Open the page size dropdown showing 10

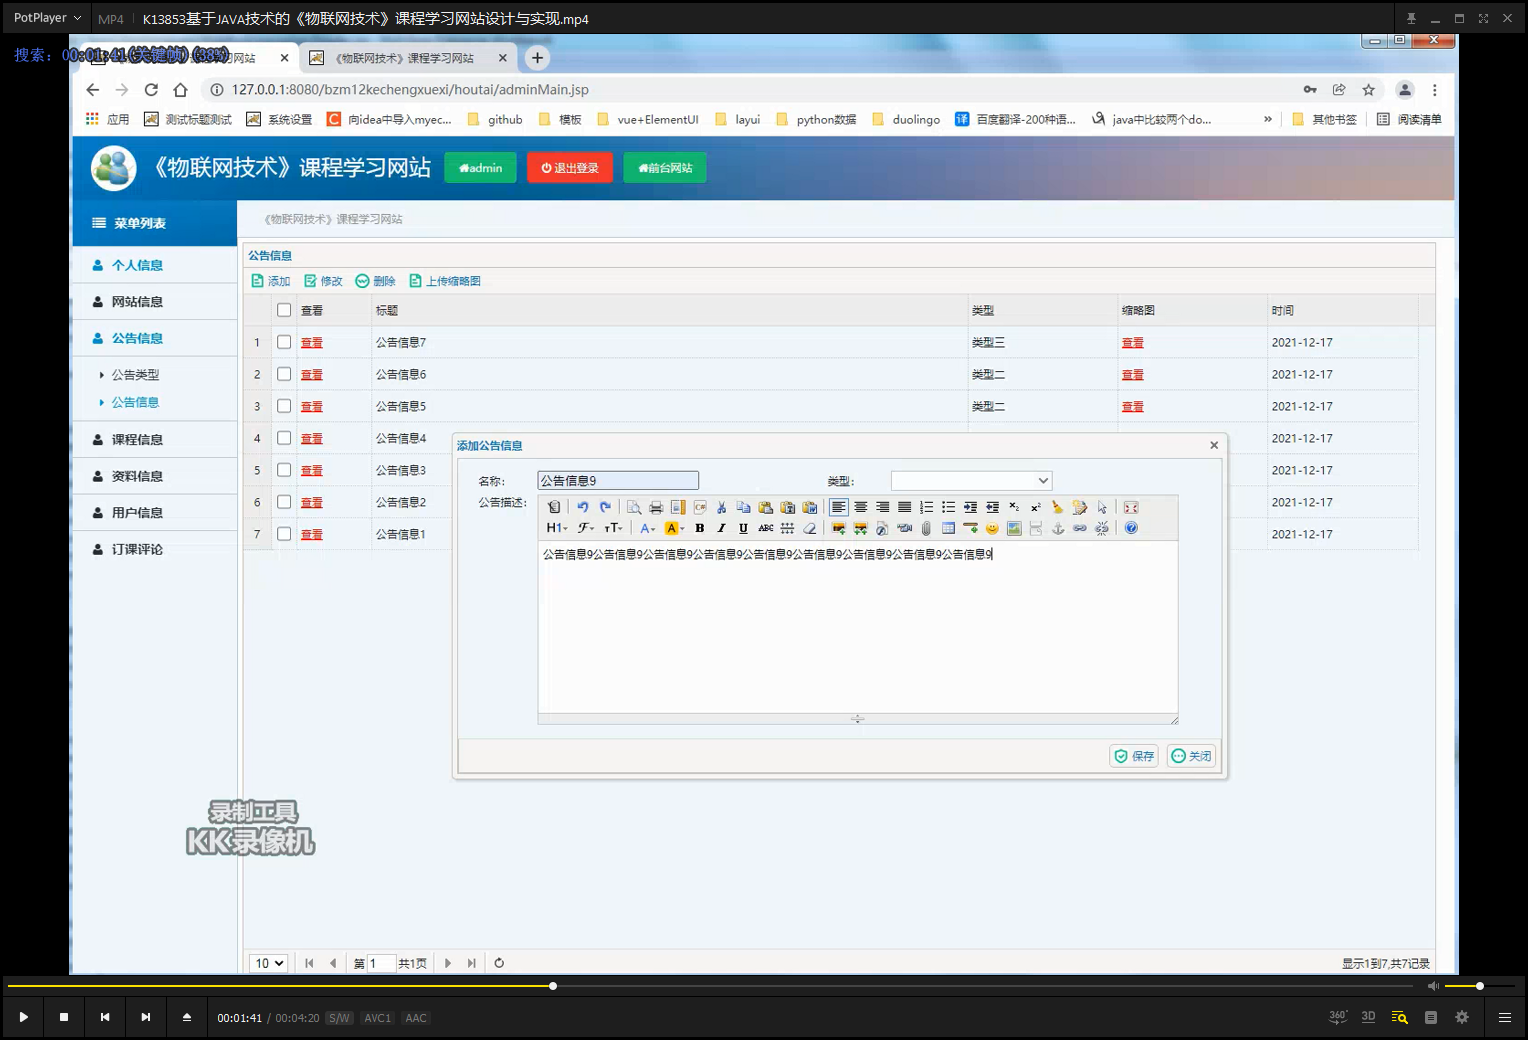click(x=268, y=962)
